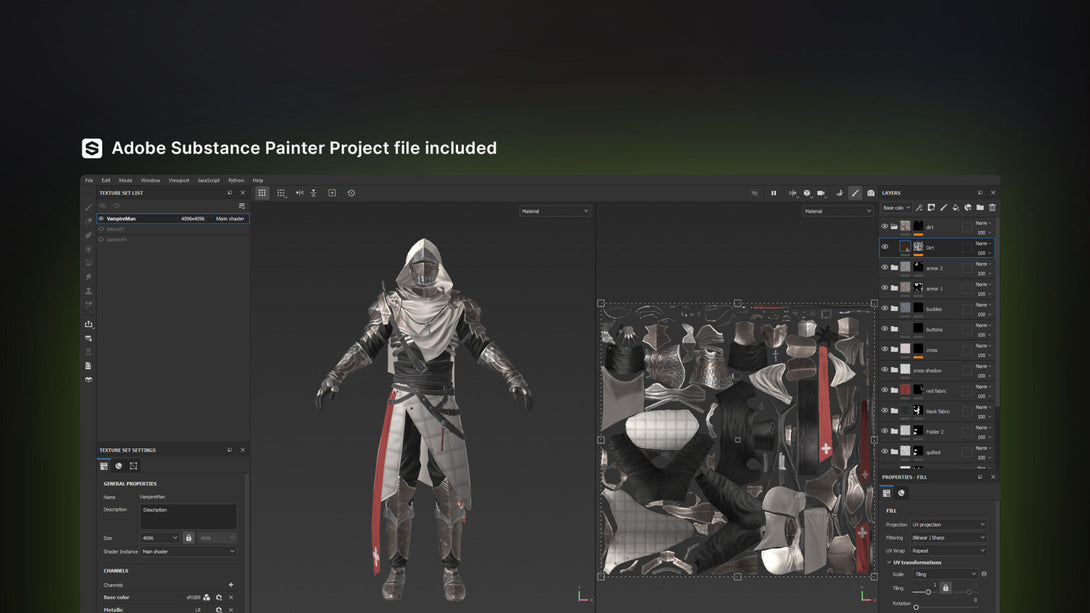Open the Filtering Bilinear Sharp dropdown
The height and width of the screenshot is (613, 1090).
[948, 537]
